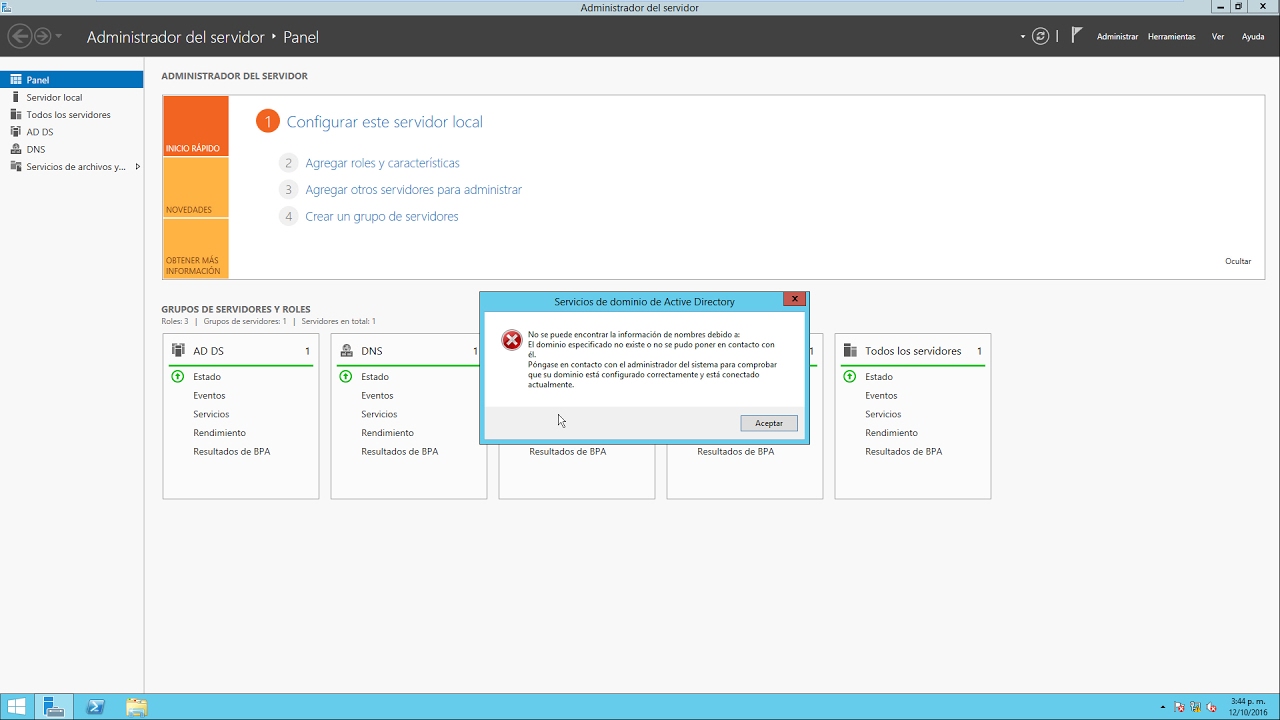Open Resultados de BPA in Todos los servidores
Screen dimensions: 1280x720
tap(903, 452)
